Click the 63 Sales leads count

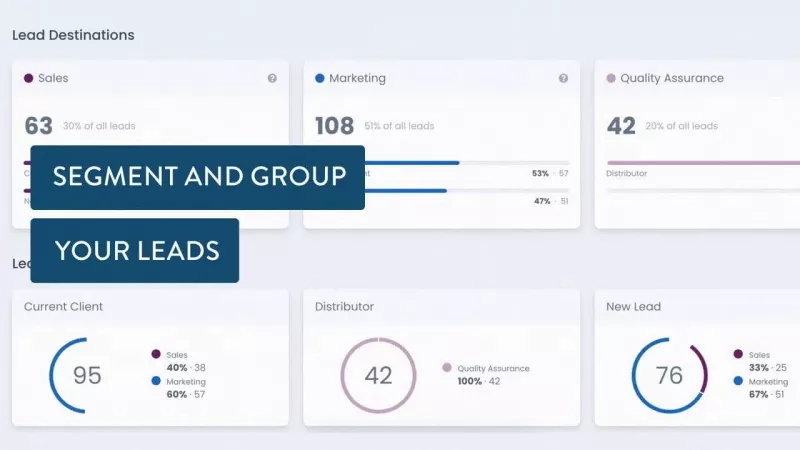pyautogui.click(x=39, y=126)
